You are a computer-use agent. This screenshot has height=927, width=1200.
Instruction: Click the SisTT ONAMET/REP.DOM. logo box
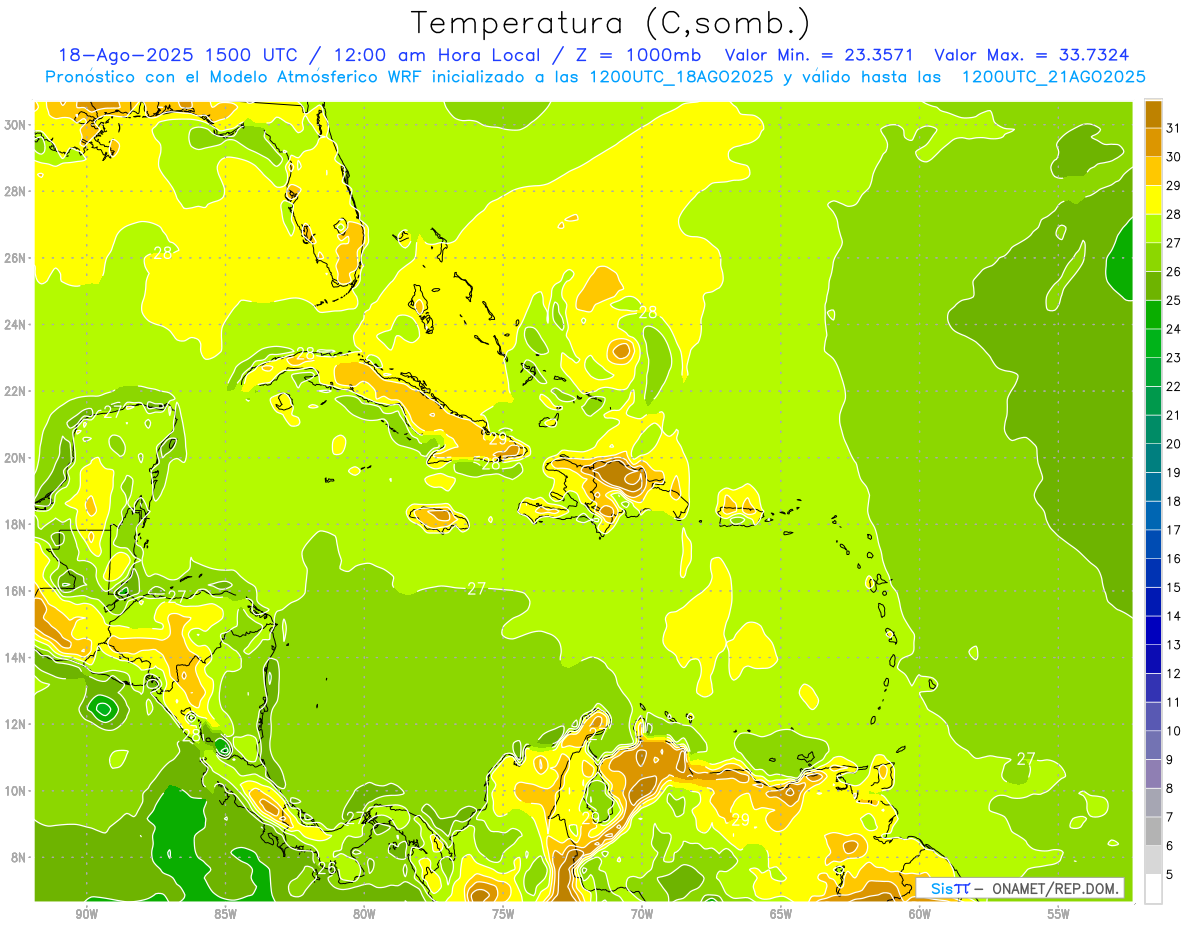(x=1020, y=888)
